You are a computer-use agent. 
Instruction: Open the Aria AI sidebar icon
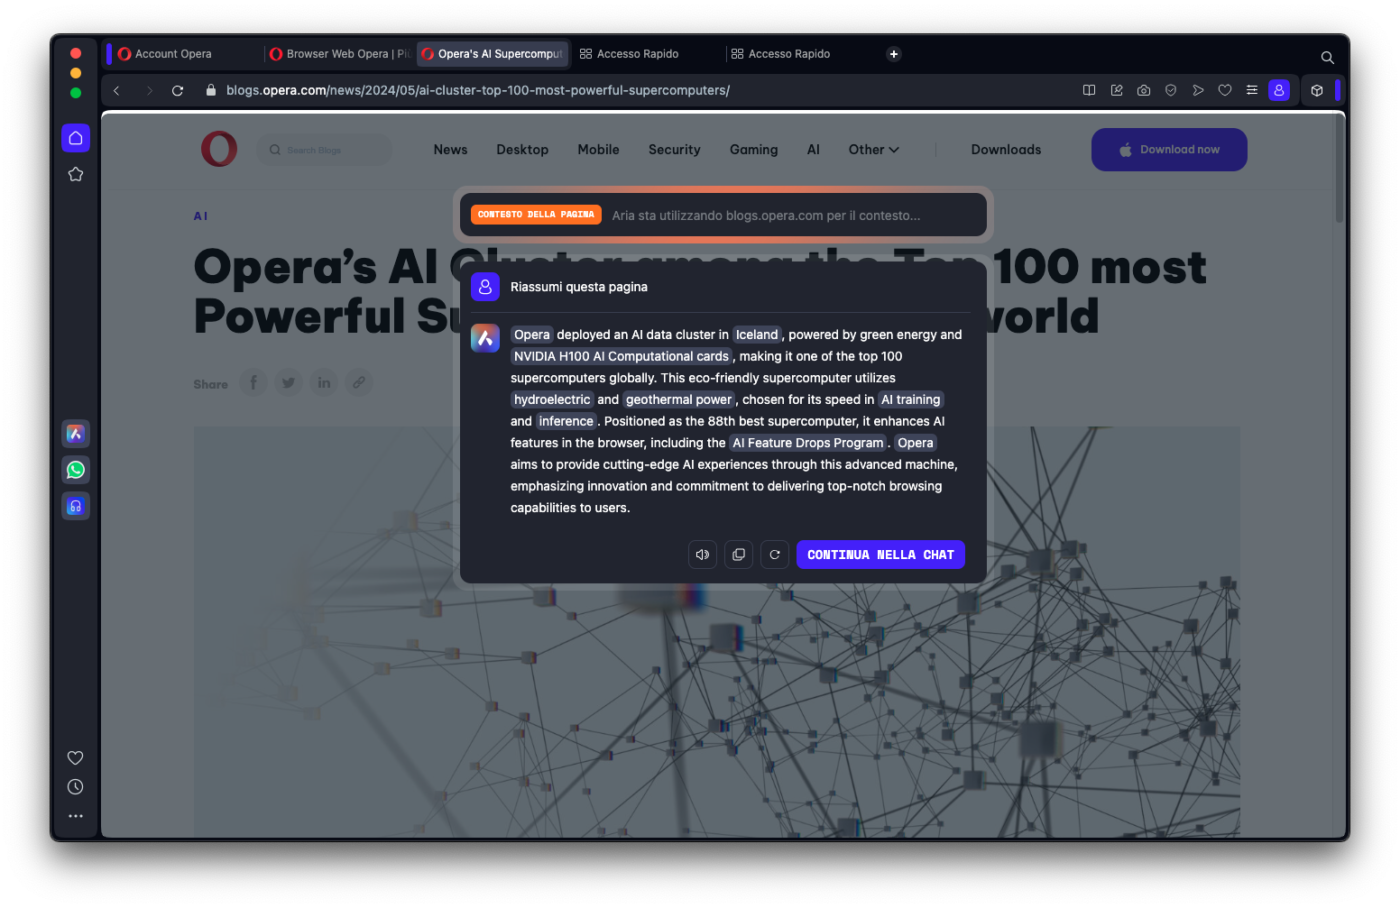(x=75, y=433)
